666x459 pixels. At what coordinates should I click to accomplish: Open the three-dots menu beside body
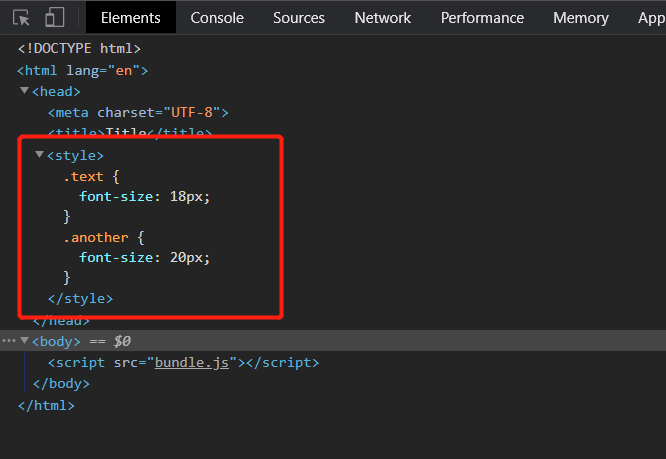[x=9, y=341]
